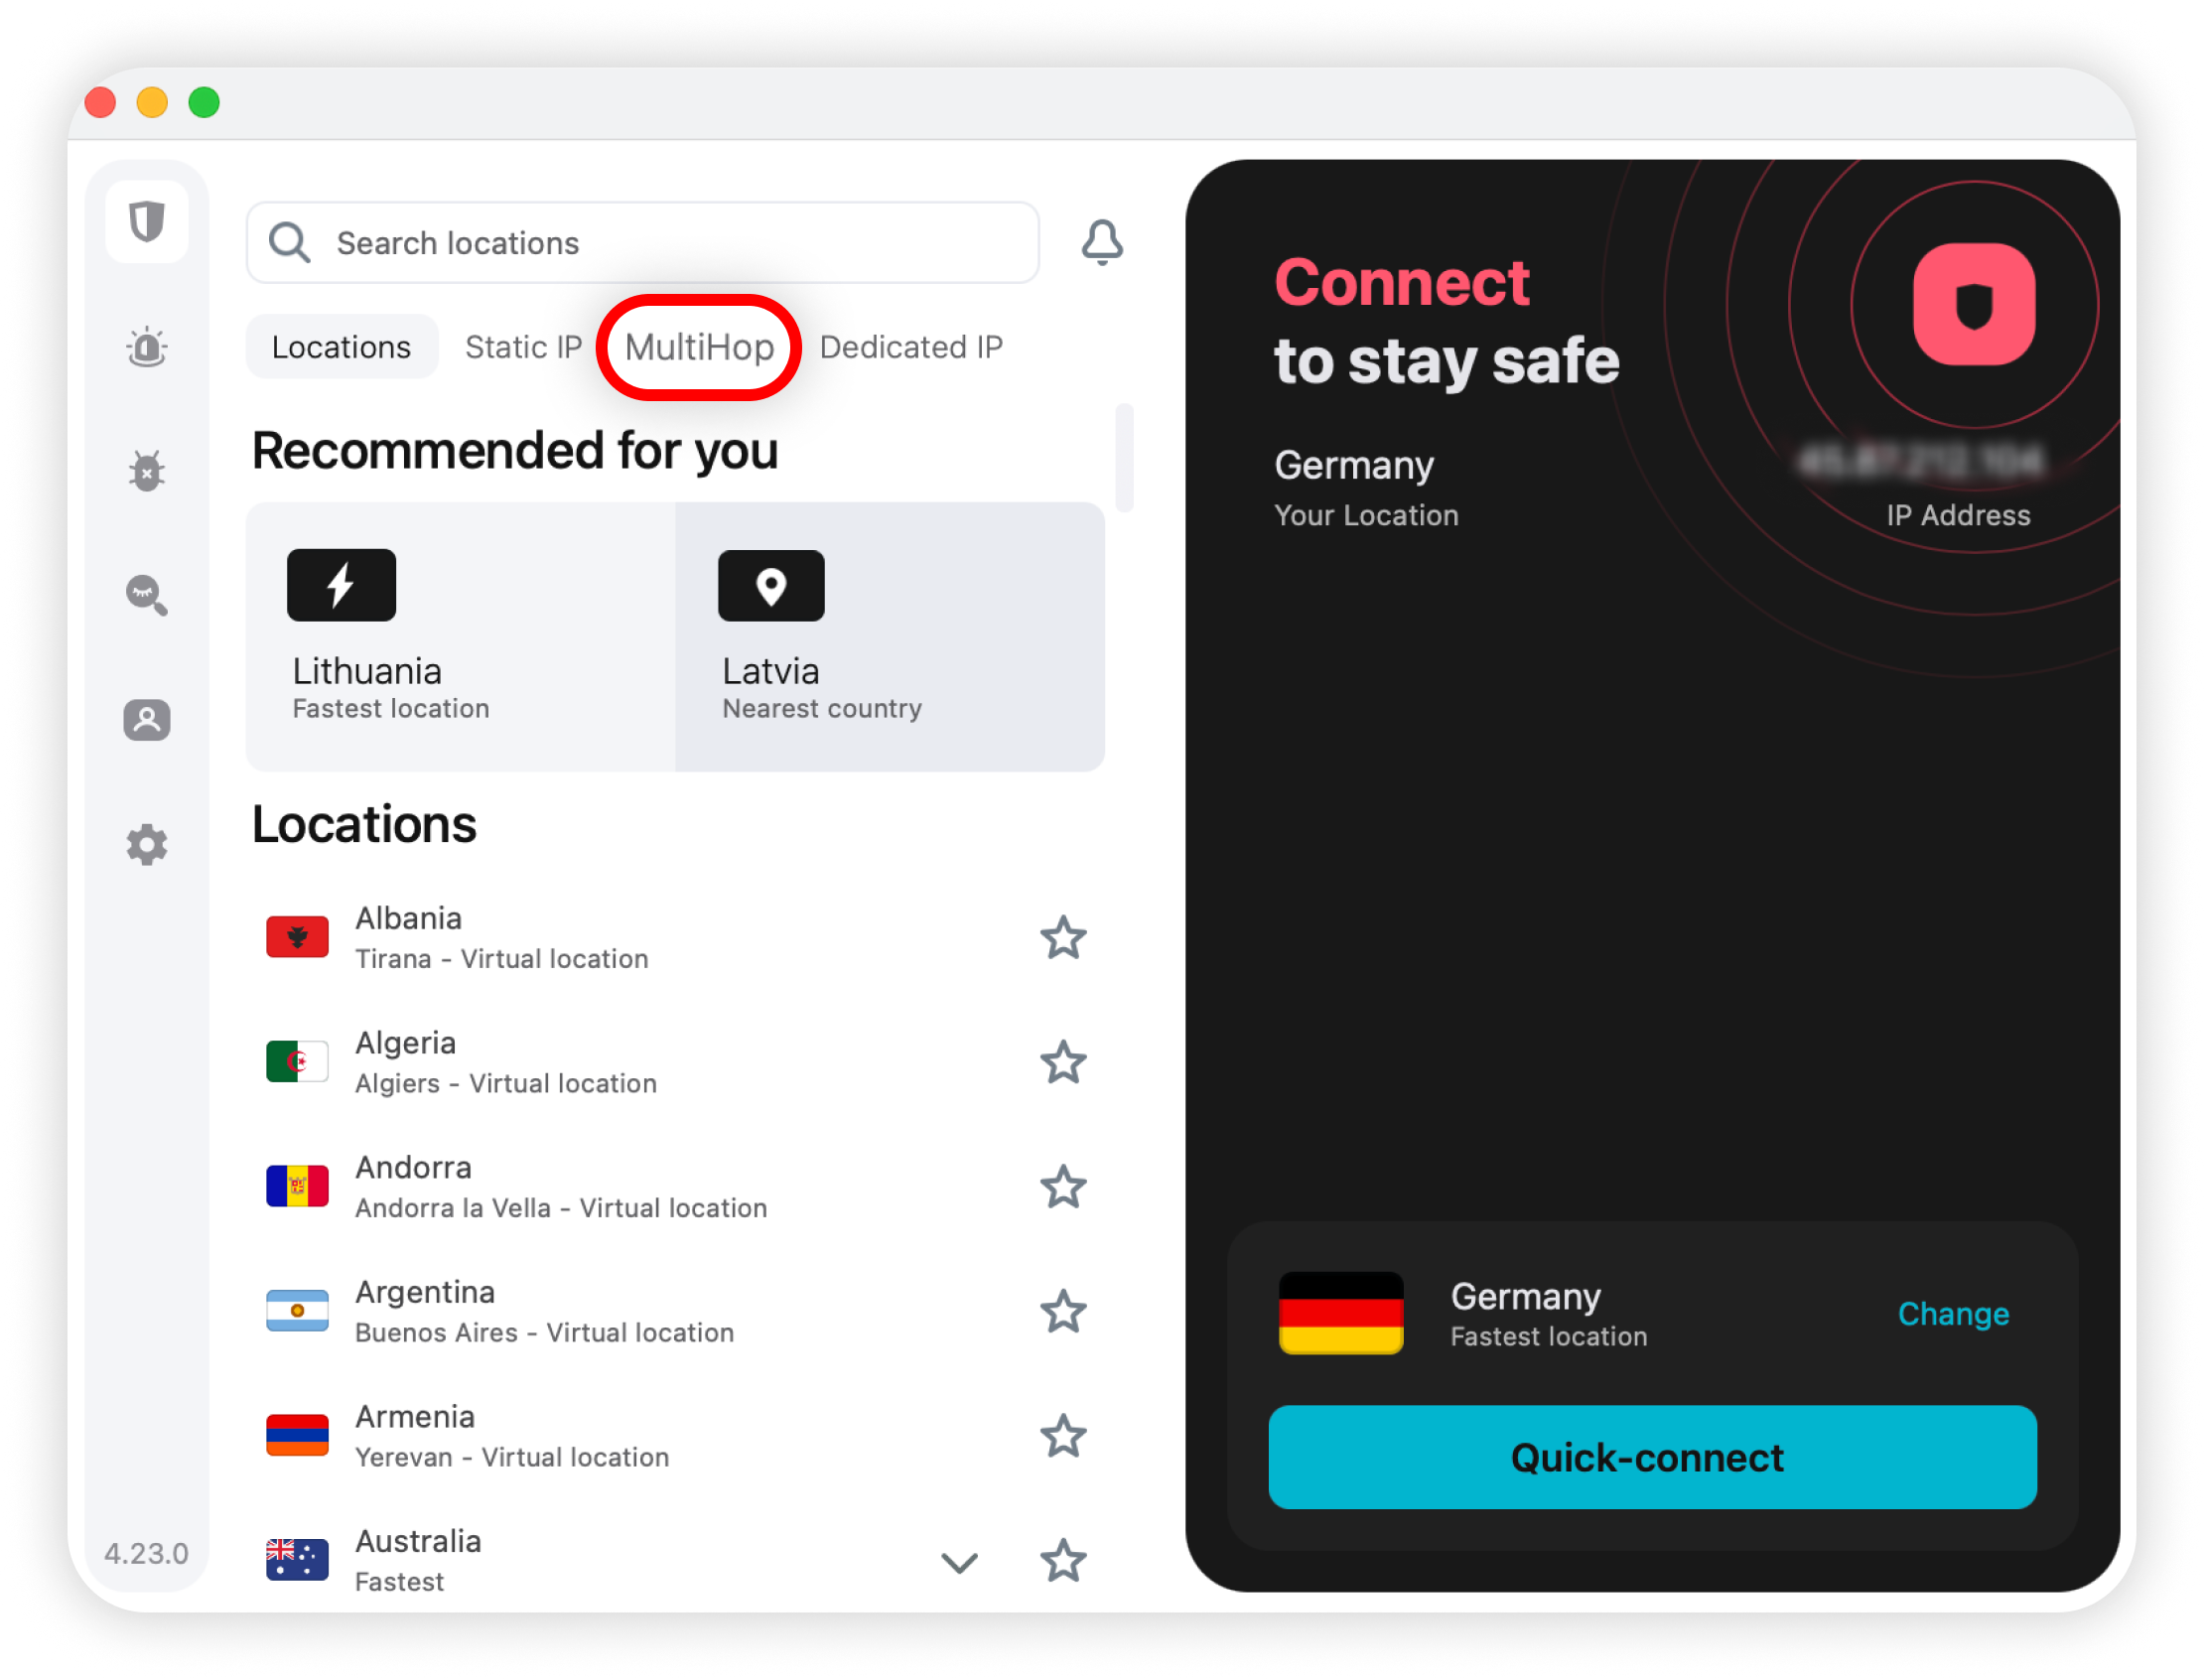Click the Search locations field
The width and height of the screenshot is (2204, 1680).
(x=643, y=243)
